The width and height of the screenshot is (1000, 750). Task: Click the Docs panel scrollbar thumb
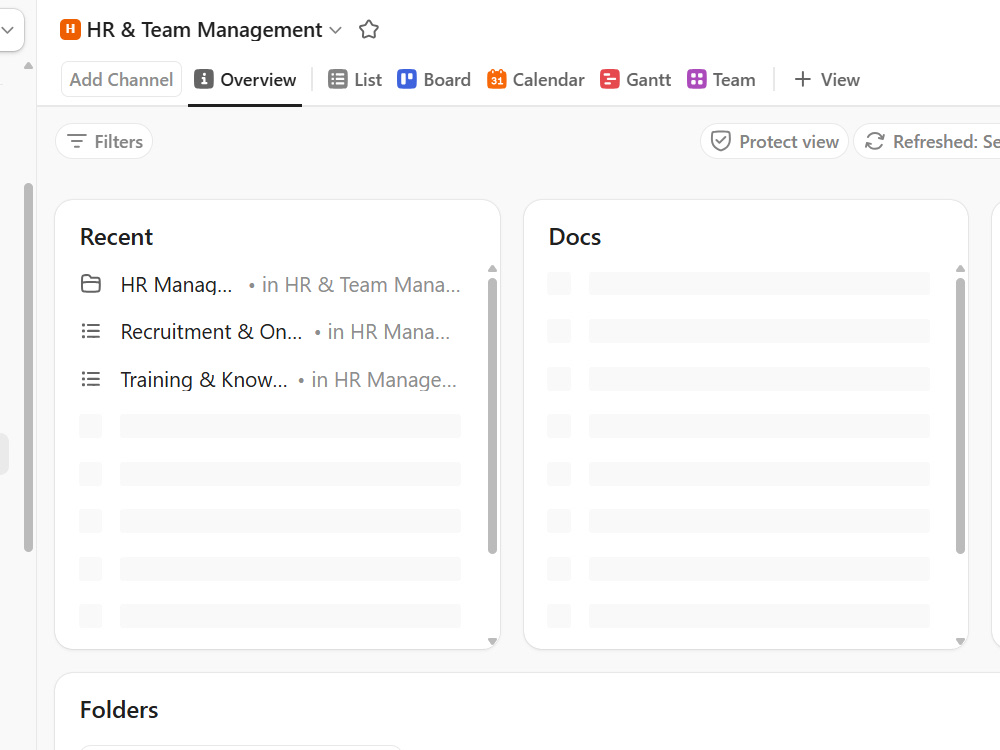pyautogui.click(x=960, y=416)
